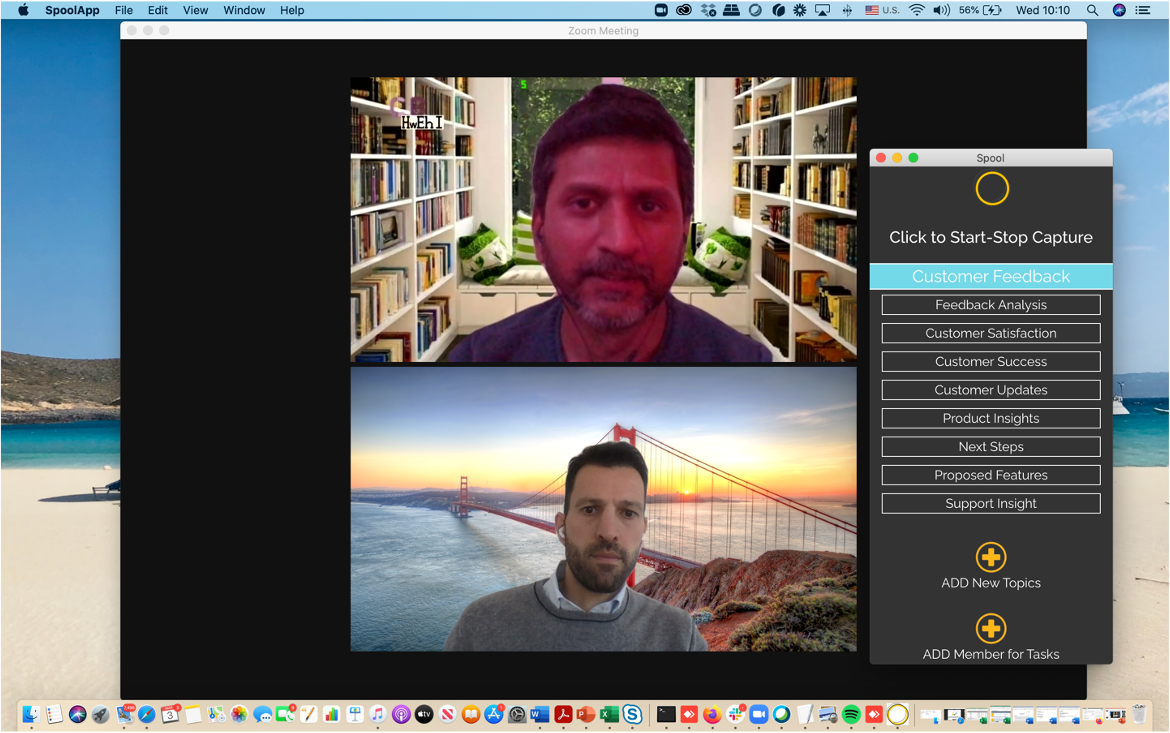Click the ADD New Topics plus icon
This screenshot has width=1170, height=733.
coord(990,557)
